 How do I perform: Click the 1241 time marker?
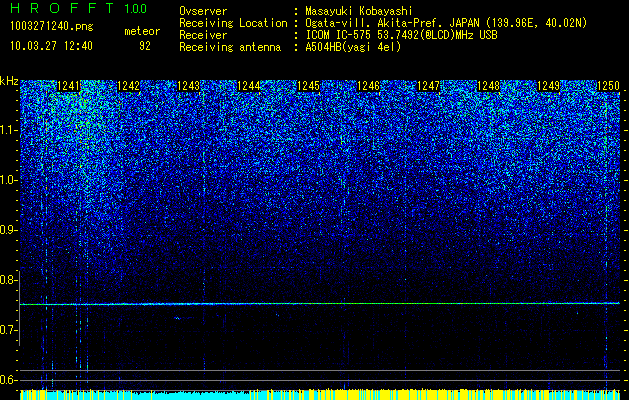(x=69, y=86)
